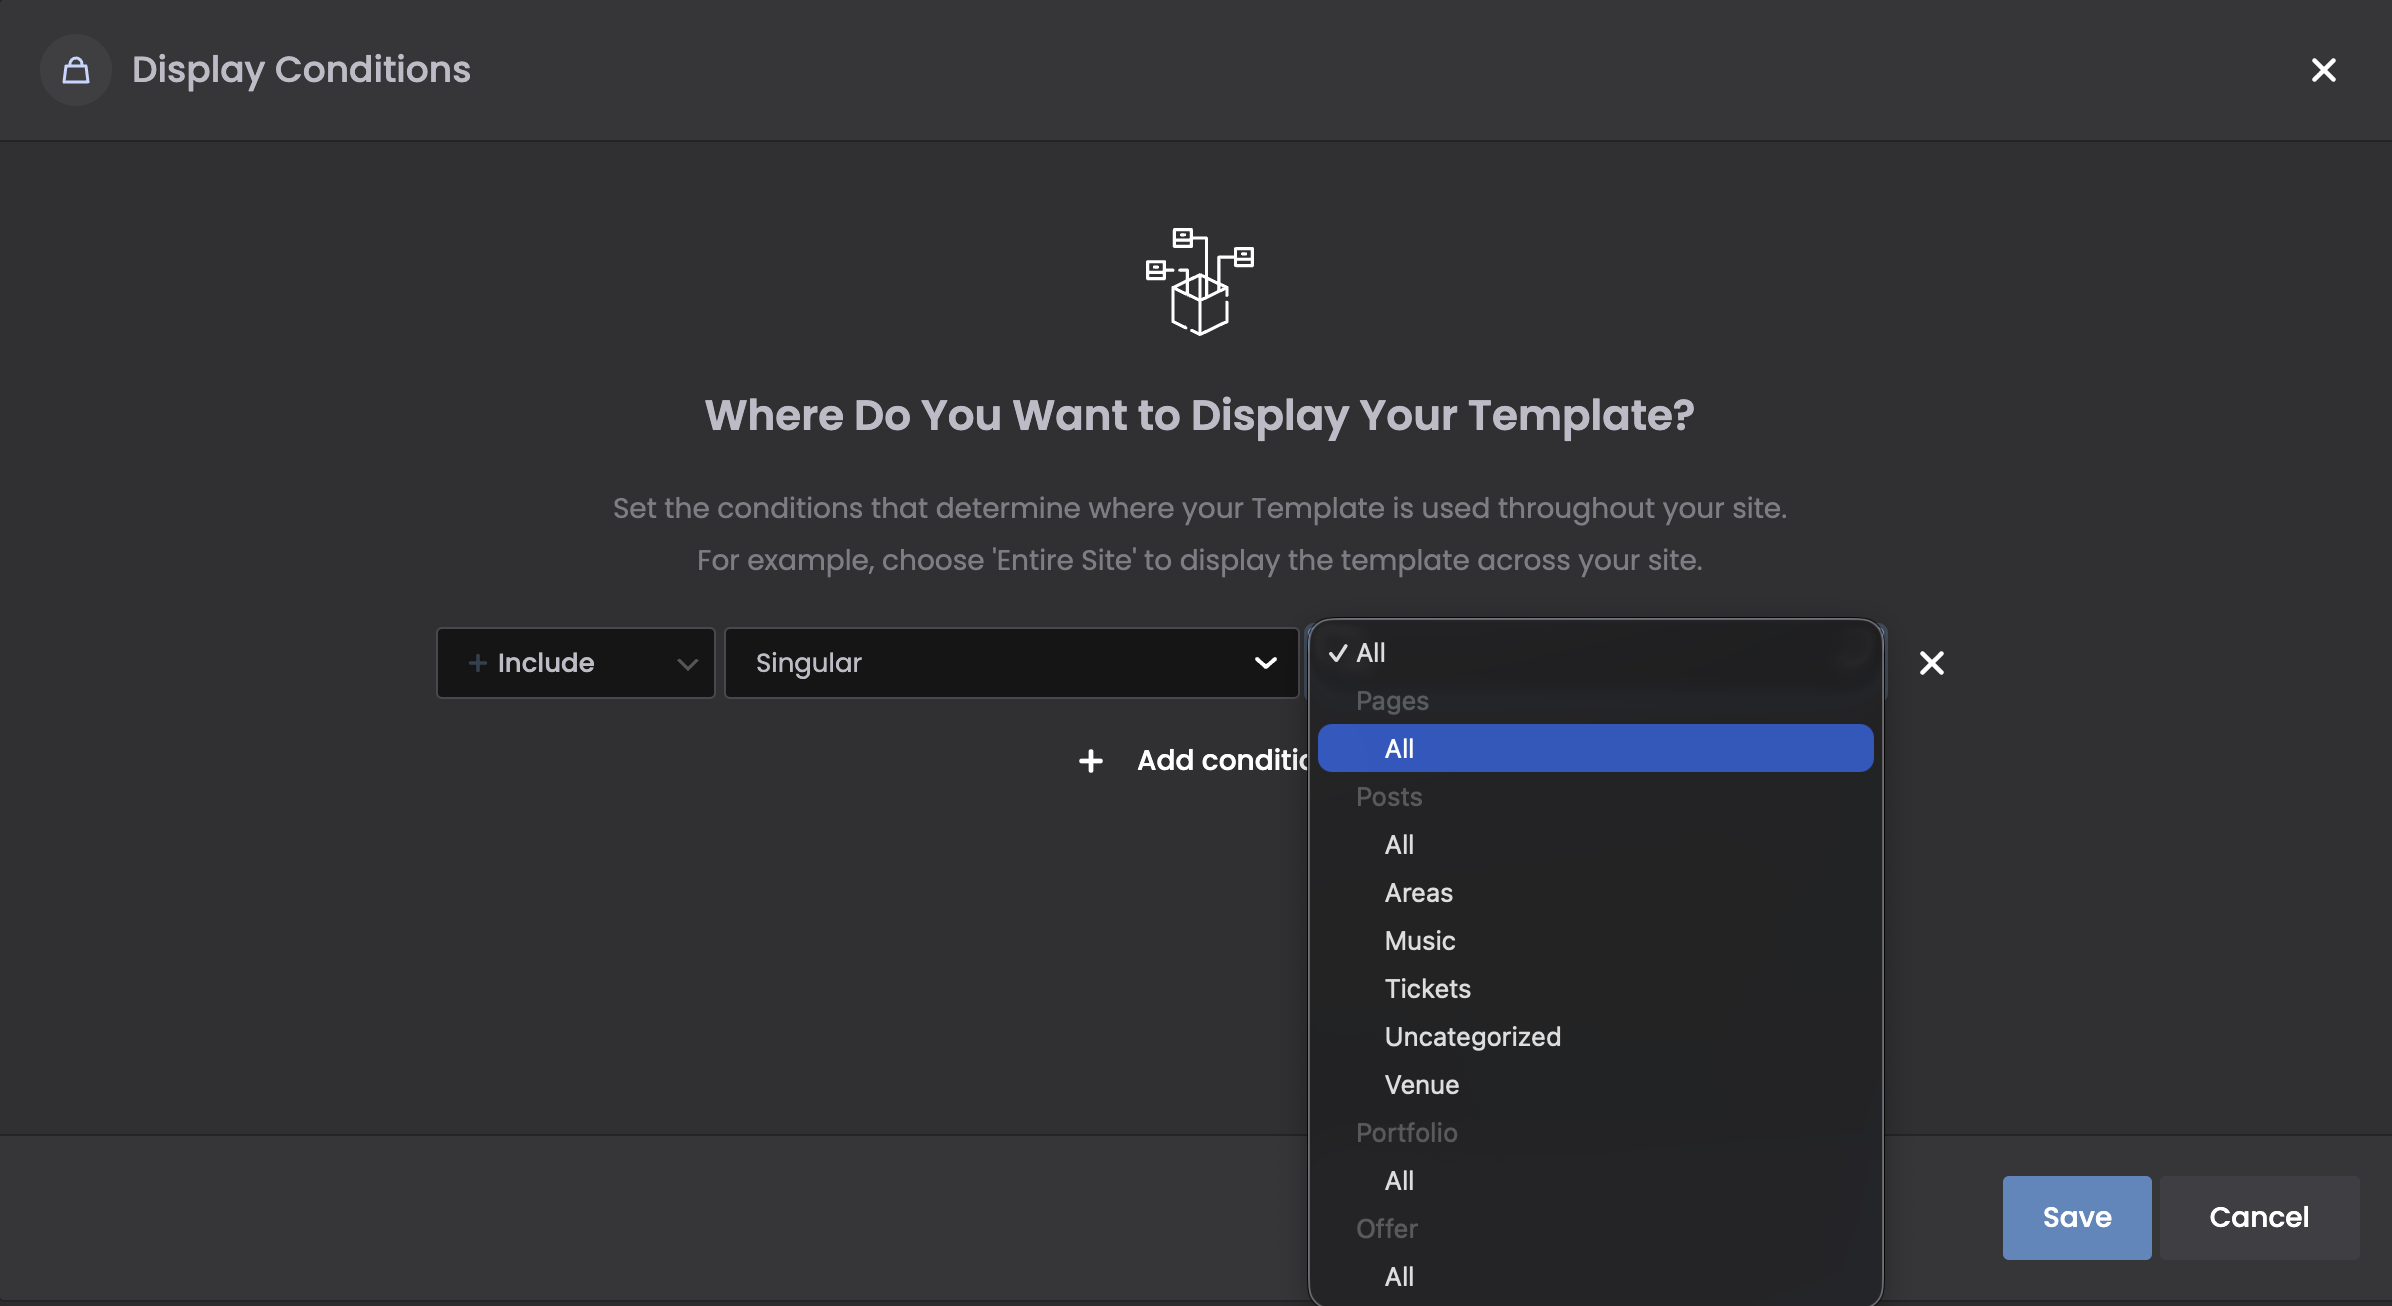Click the plus icon before Add condition
Image resolution: width=2392 pixels, height=1306 pixels.
[x=1090, y=761]
